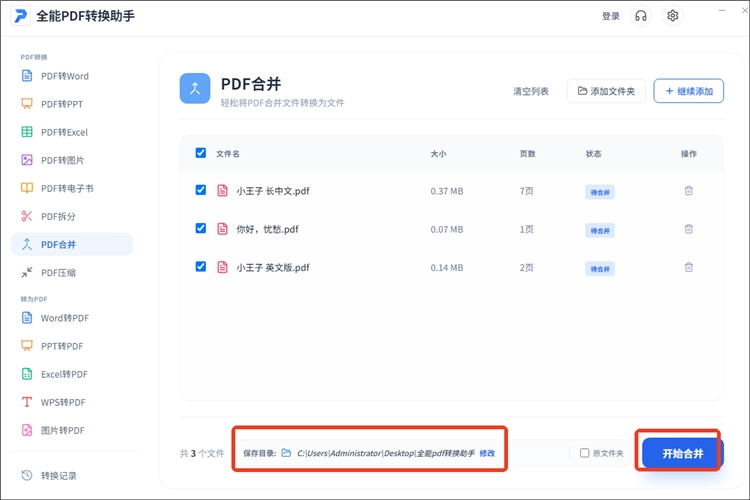Enable the 原文件夹 checkbox

coord(585,453)
